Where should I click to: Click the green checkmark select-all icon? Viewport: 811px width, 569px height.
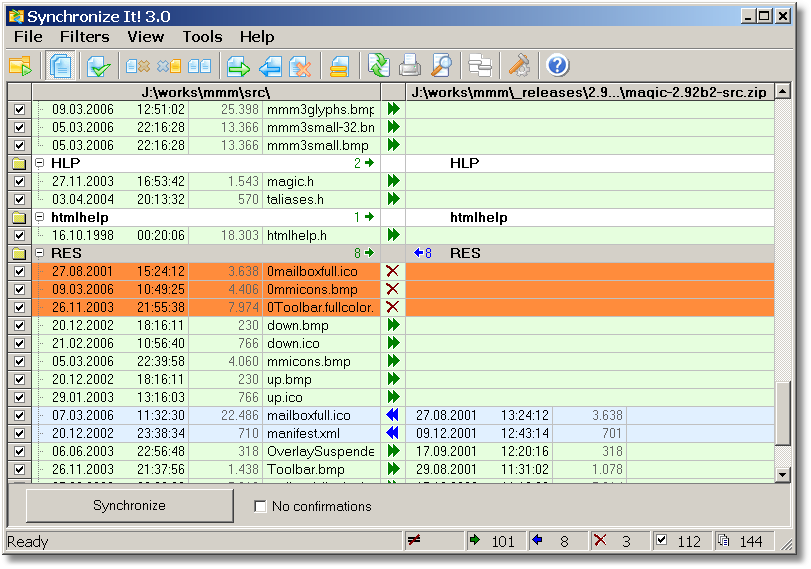[98, 66]
